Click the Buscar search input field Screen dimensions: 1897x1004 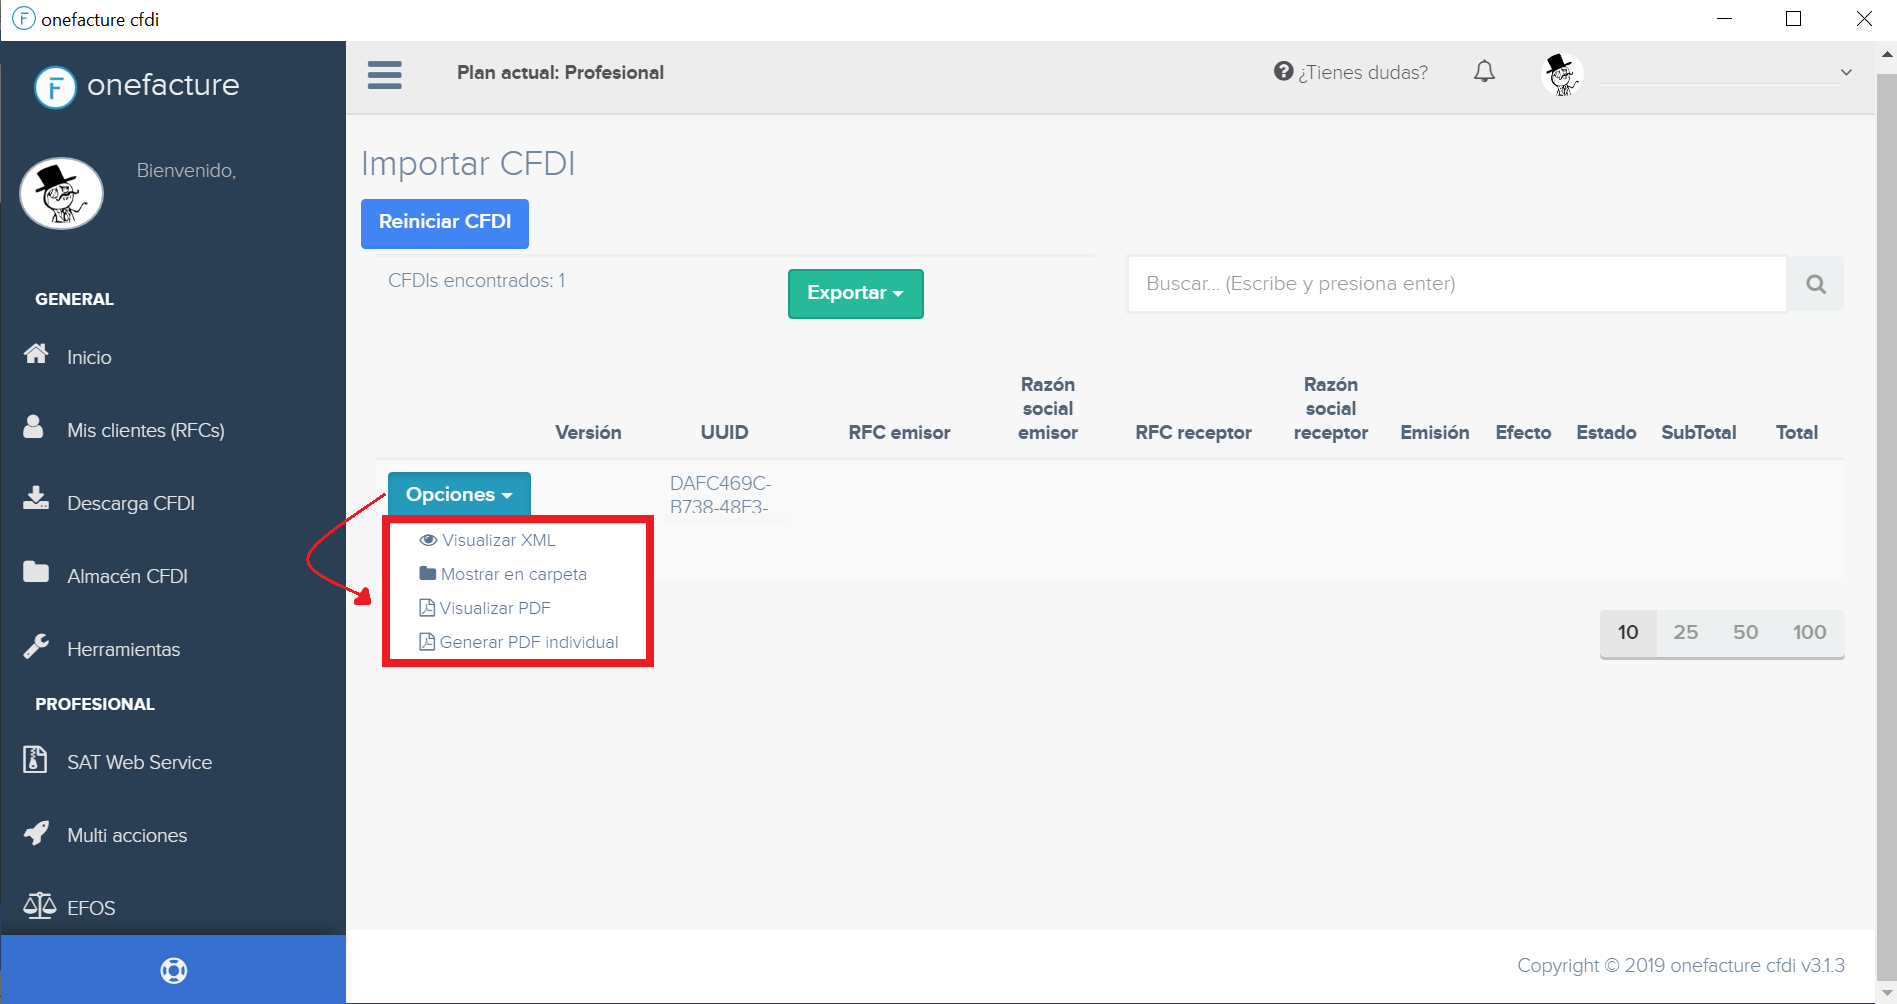tap(1456, 284)
